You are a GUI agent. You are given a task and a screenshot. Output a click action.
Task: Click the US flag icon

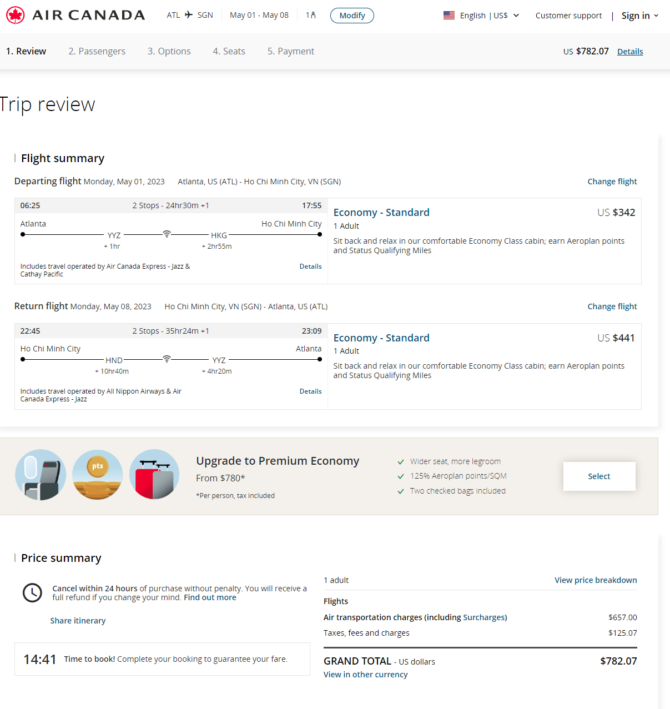click(x=449, y=15)
